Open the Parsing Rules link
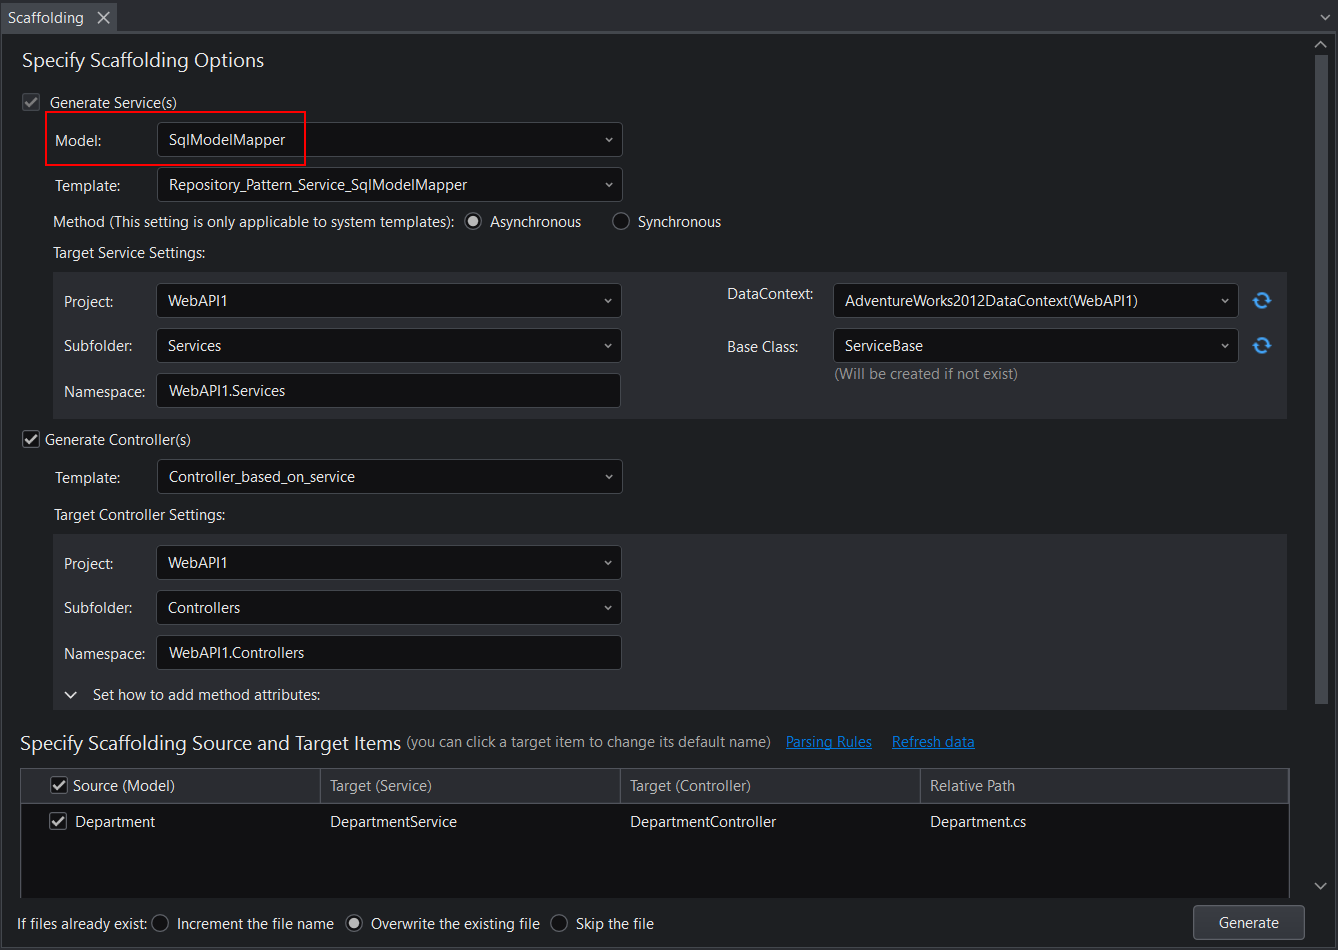 pos(828,742)
